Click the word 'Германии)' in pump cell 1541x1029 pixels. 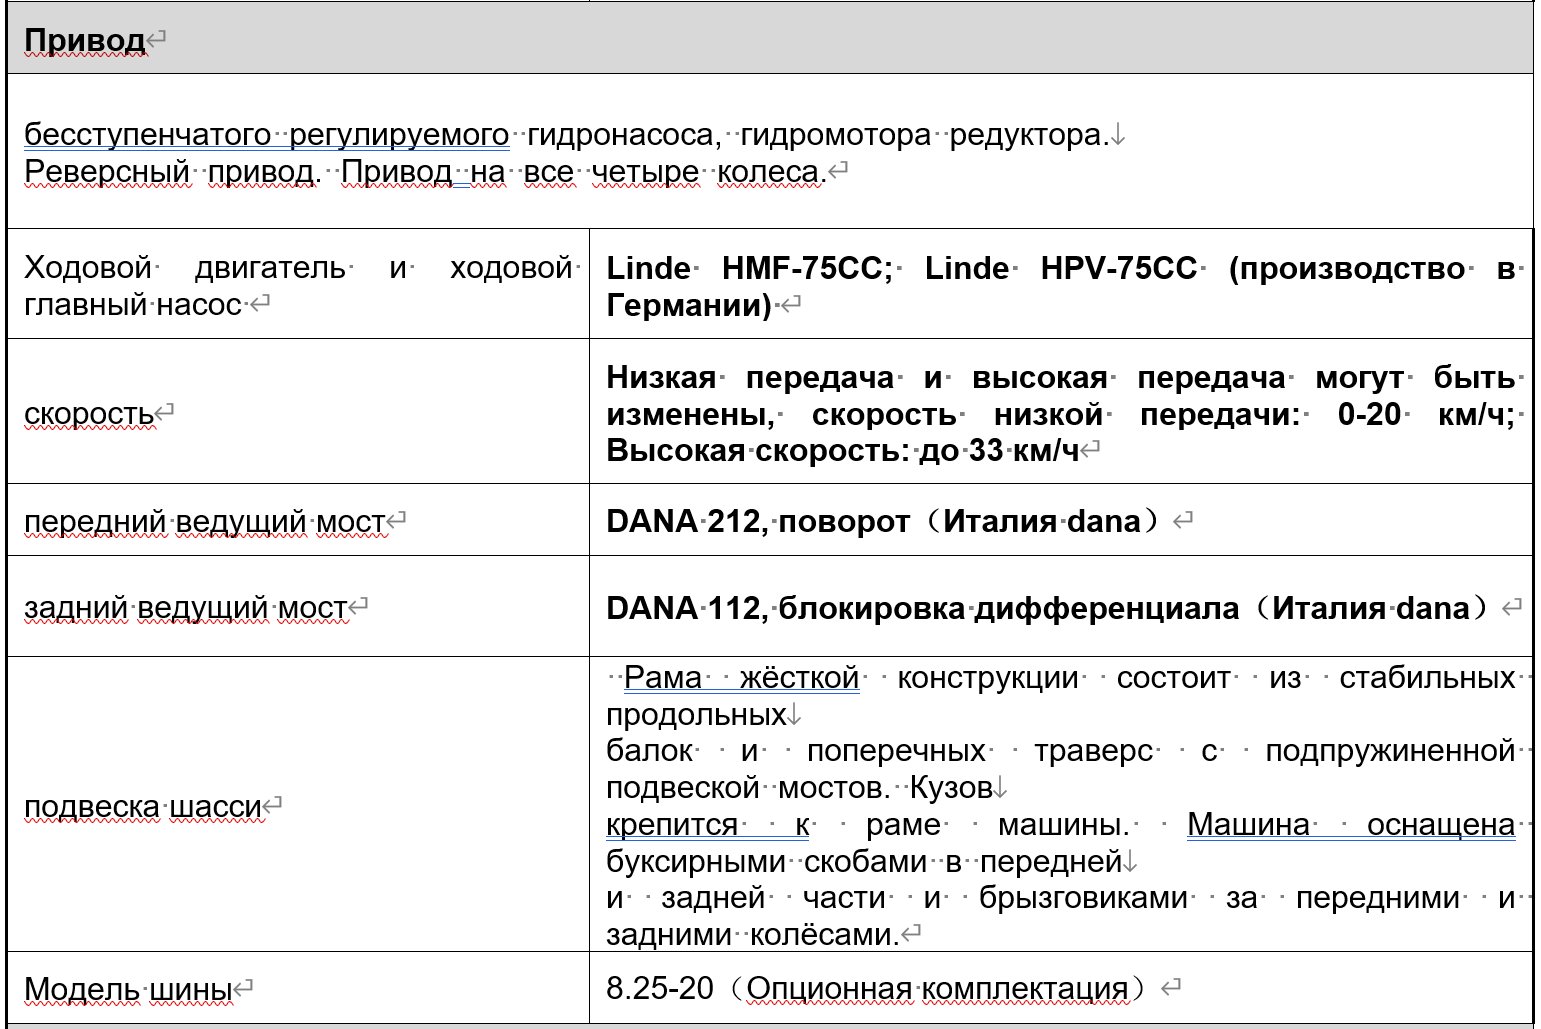pyautogui.click(x=689, y=305)
